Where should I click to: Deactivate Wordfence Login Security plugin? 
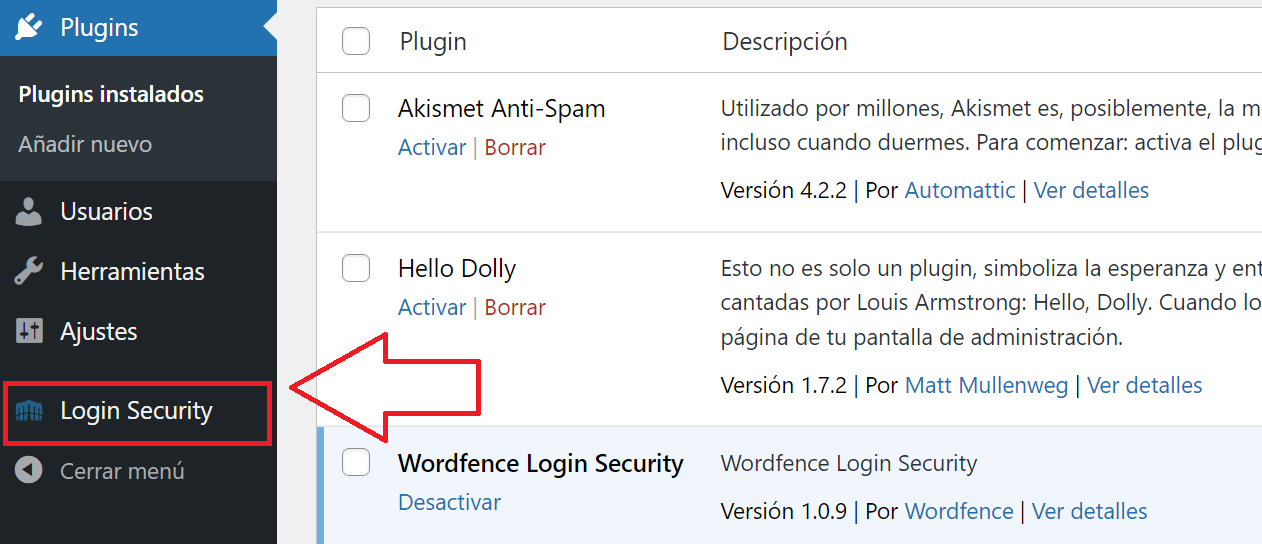coord(449,502)
